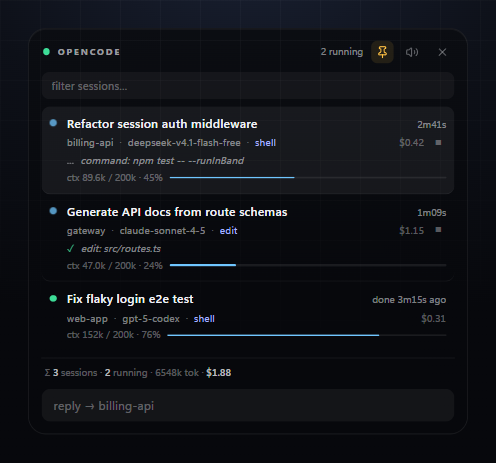The width and height of the screenshot is (496, 463).
Task: Click the 'ctx 152k / 200k · 76%' label
Action: pyautogui.click(x=113, y=335)
